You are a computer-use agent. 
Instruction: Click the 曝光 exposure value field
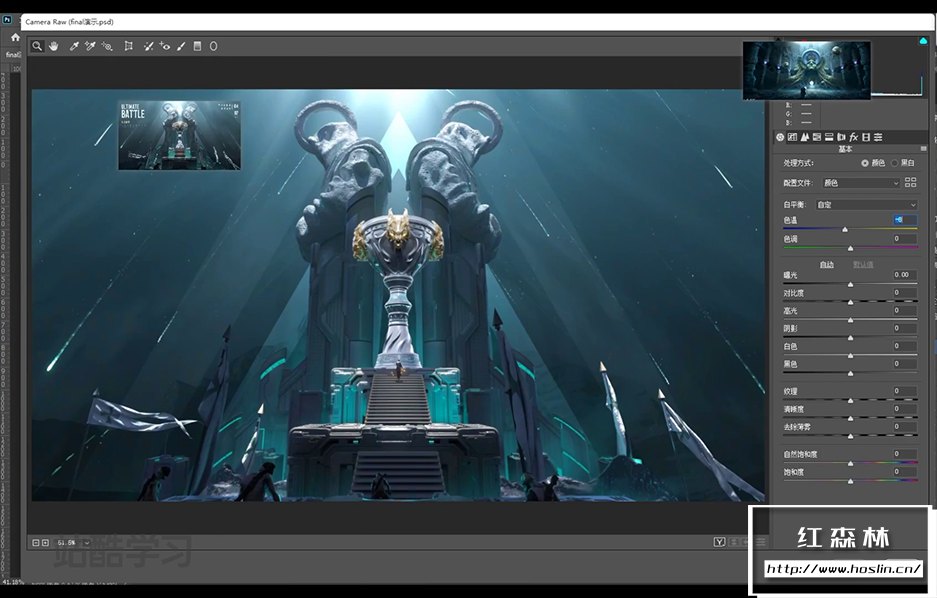[x=905, y=275]
